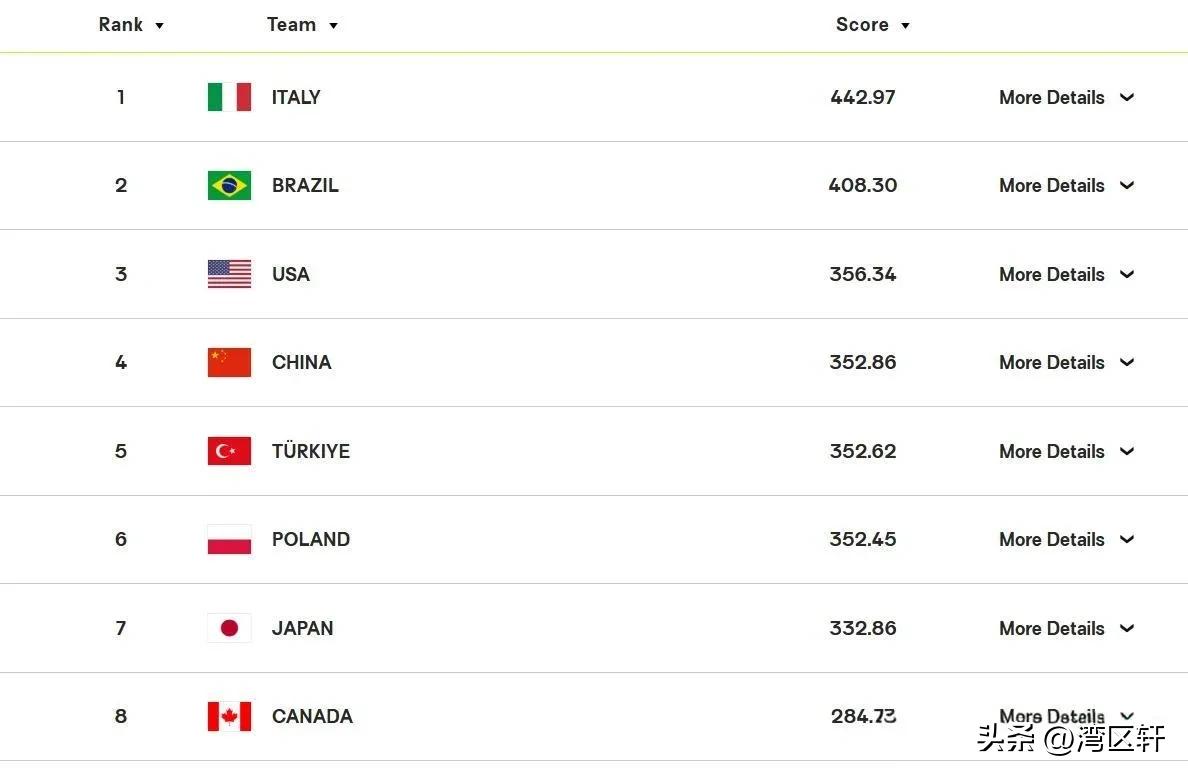Open More Details for Japan
This screenshot has width=1188, height=776.
(x=1066, y=628)
